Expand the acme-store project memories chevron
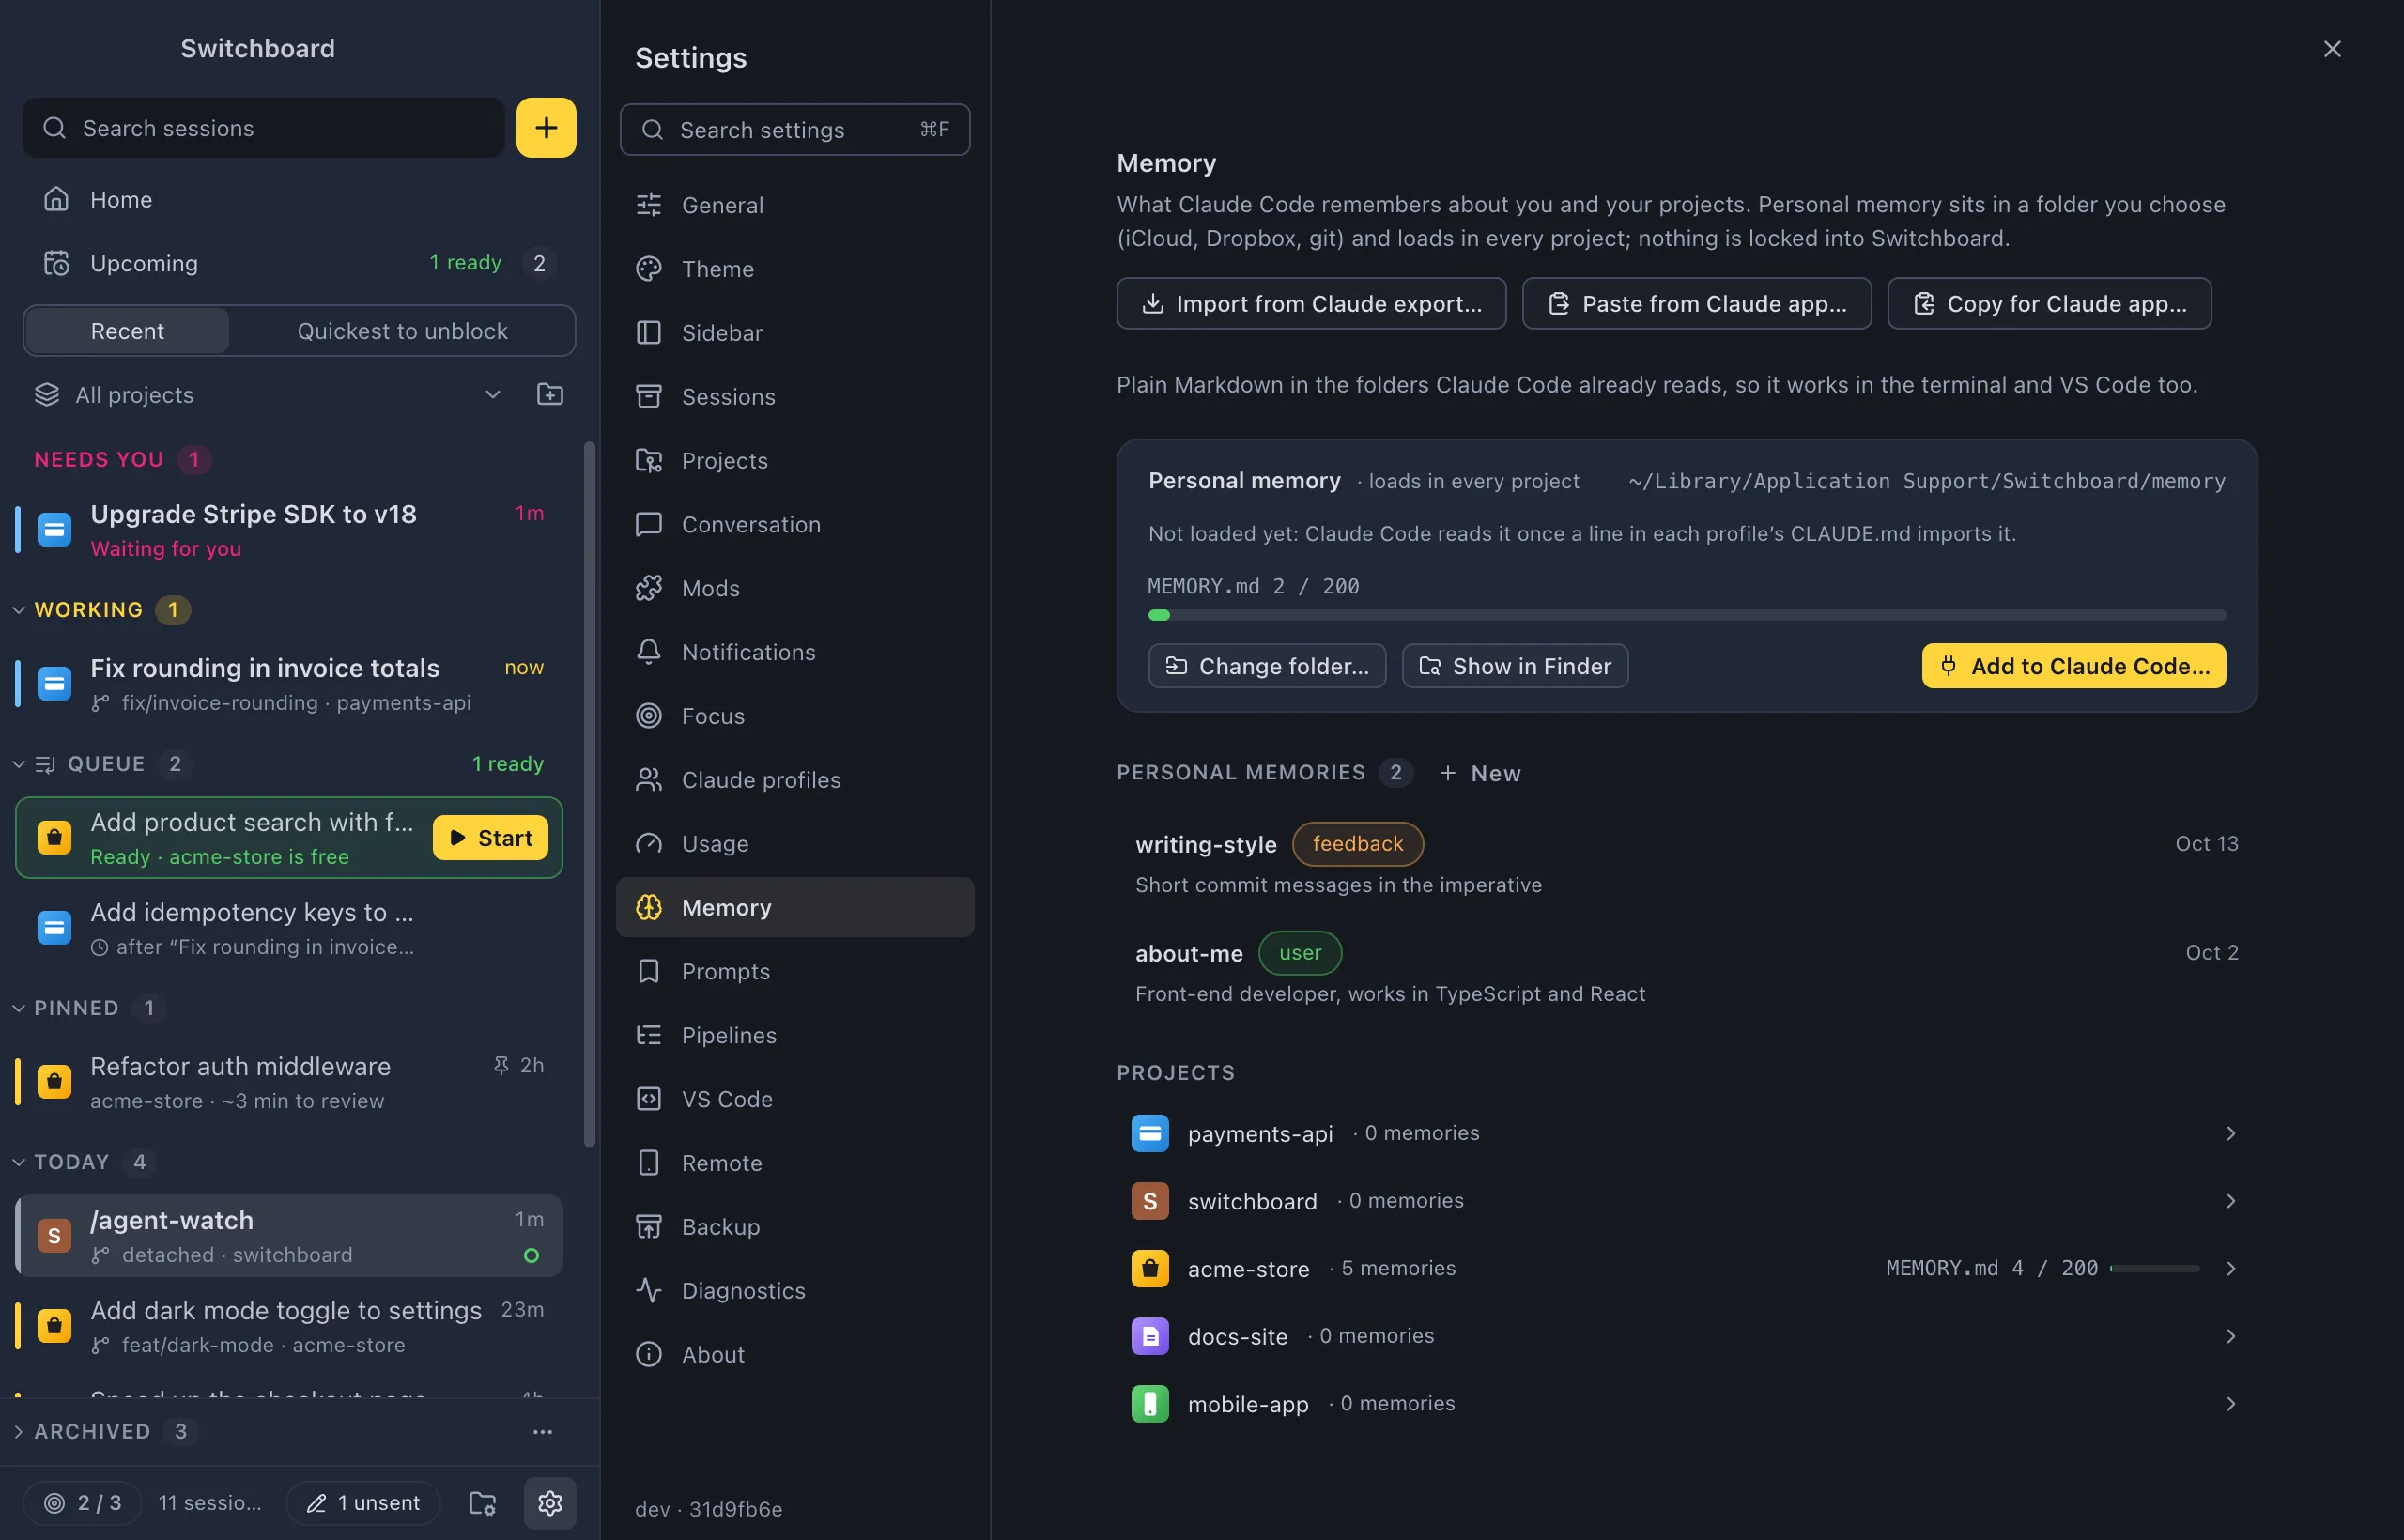This screenshot has height=1540, width=2404. [x=2231, y=1268]
